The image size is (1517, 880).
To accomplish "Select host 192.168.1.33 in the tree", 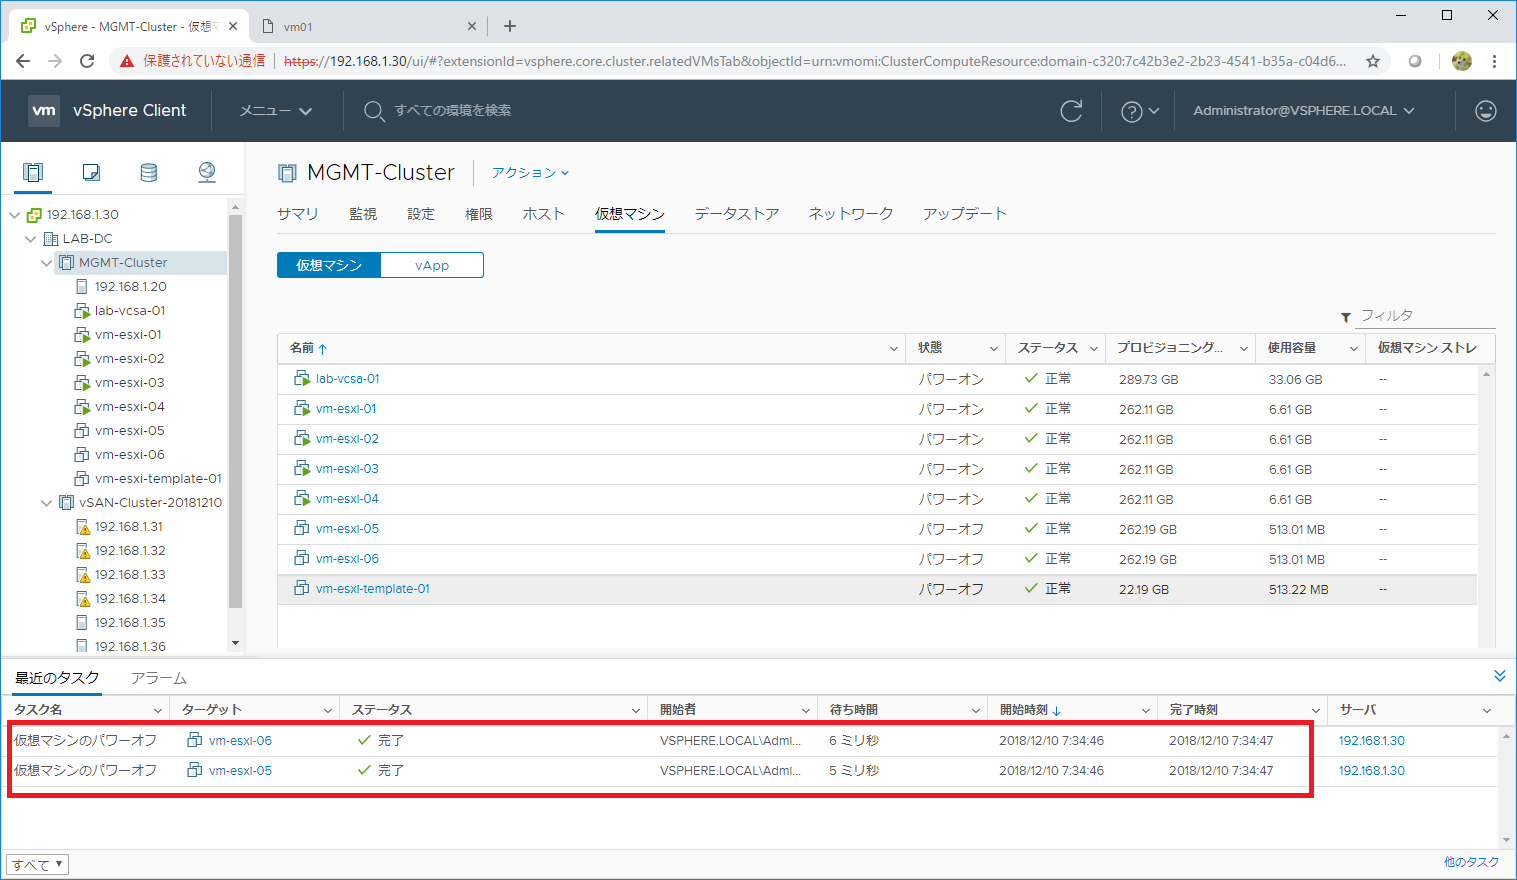I will (x=130, y=575).
